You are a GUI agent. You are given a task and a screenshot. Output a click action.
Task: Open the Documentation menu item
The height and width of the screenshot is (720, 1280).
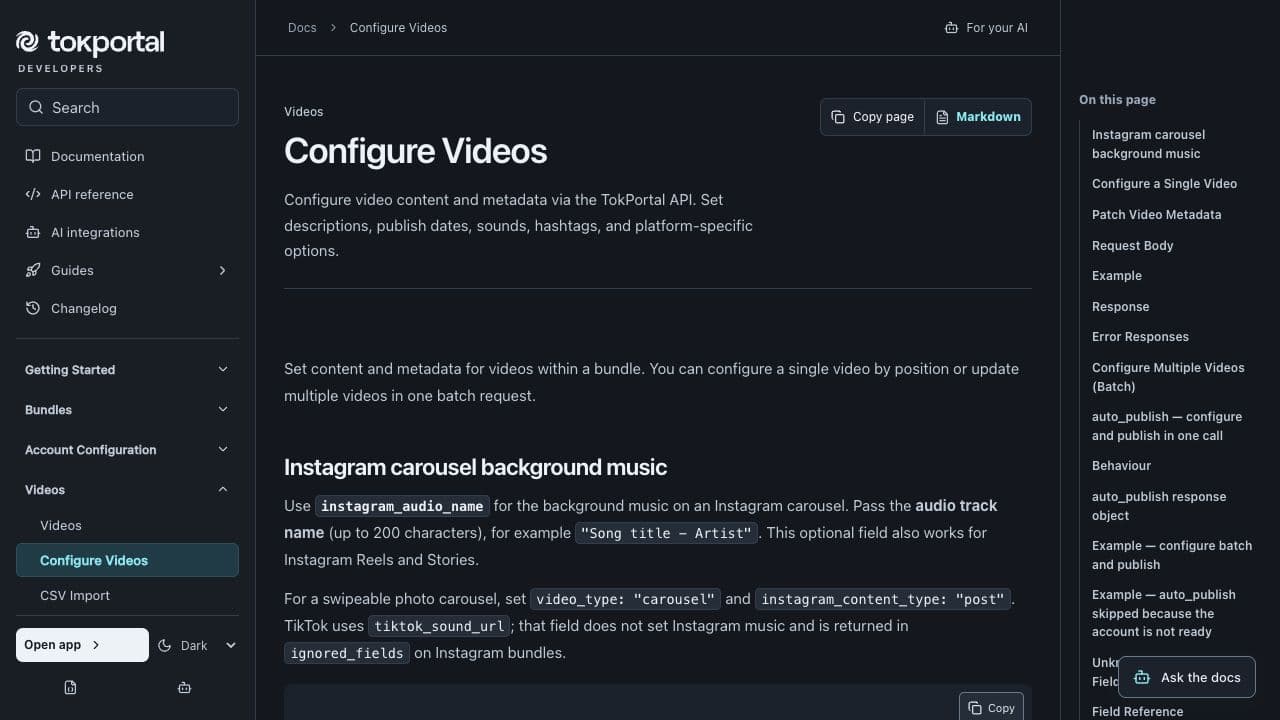click(127, 156)
